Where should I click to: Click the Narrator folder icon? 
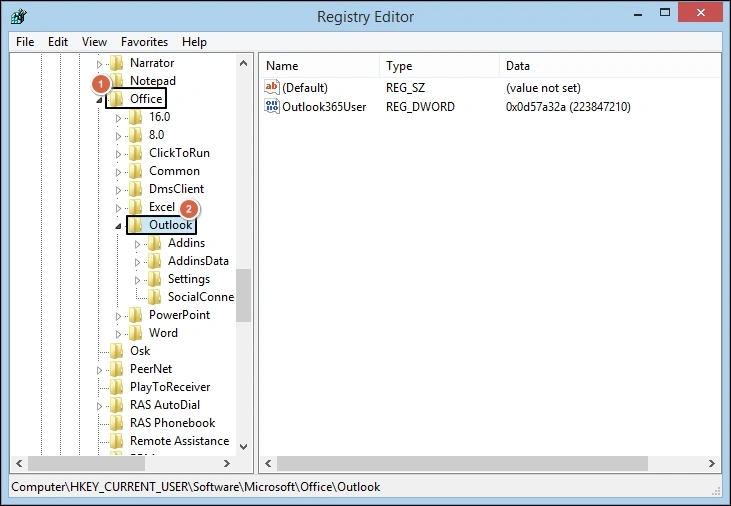pyautogui.click(x=116, y=63)
